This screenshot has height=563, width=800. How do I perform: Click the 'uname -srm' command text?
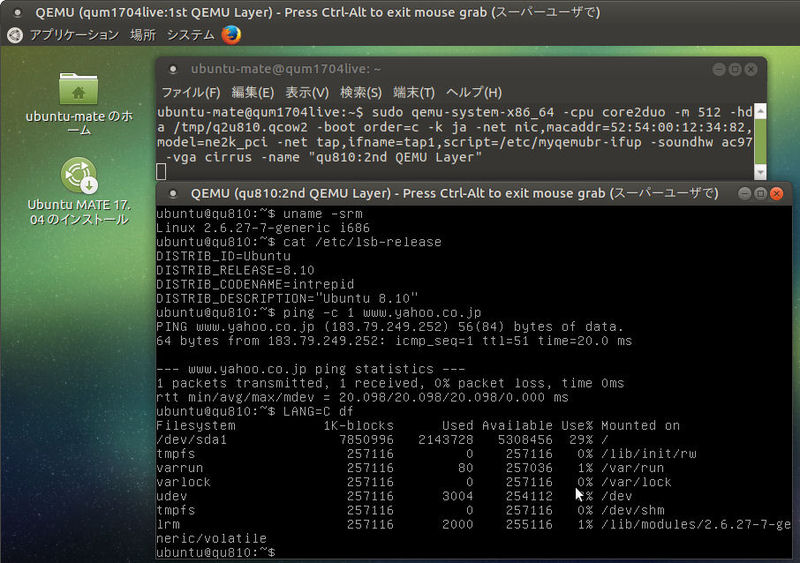coord(323,214)
